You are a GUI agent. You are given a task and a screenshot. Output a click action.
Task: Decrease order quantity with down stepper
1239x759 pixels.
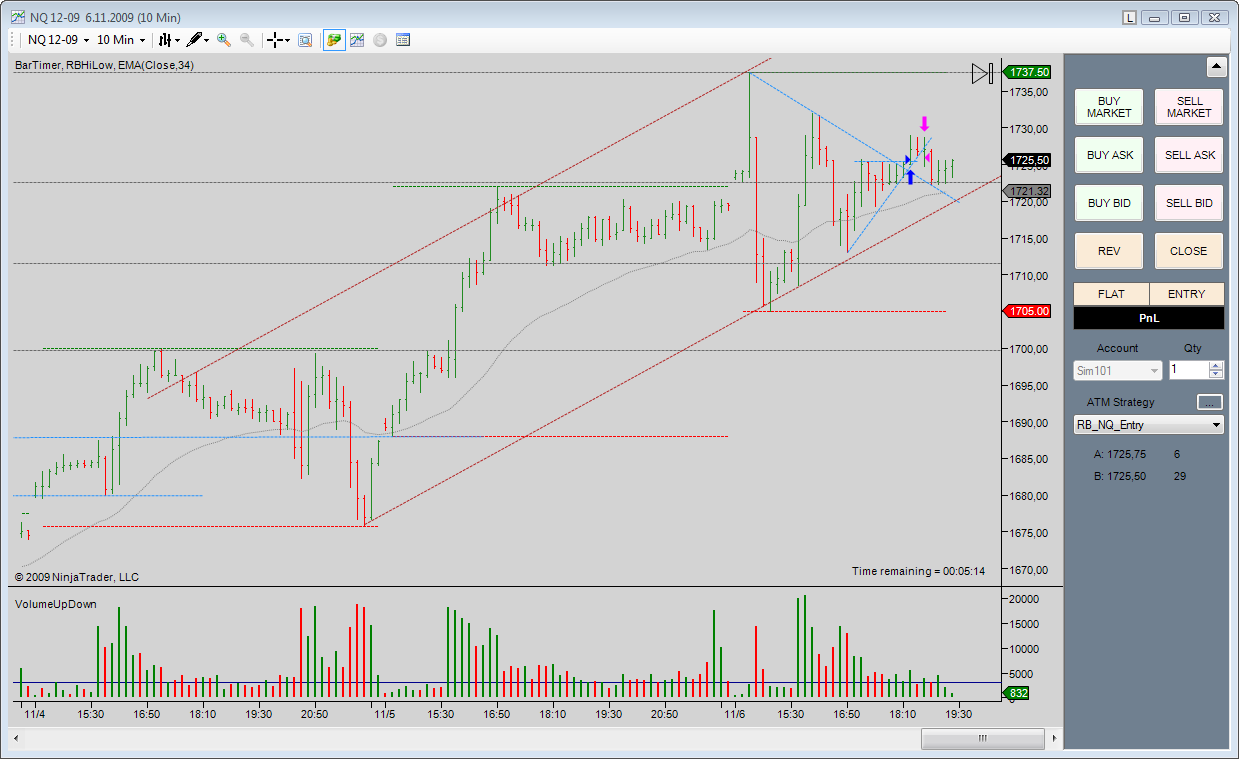tap(1216, 375)
